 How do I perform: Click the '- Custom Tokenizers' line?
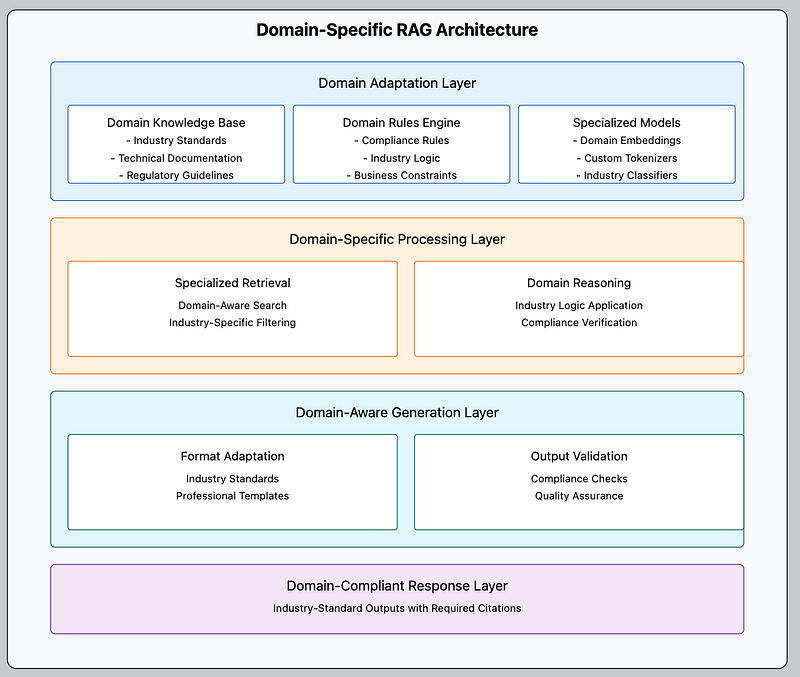click(x=627, y=158)
